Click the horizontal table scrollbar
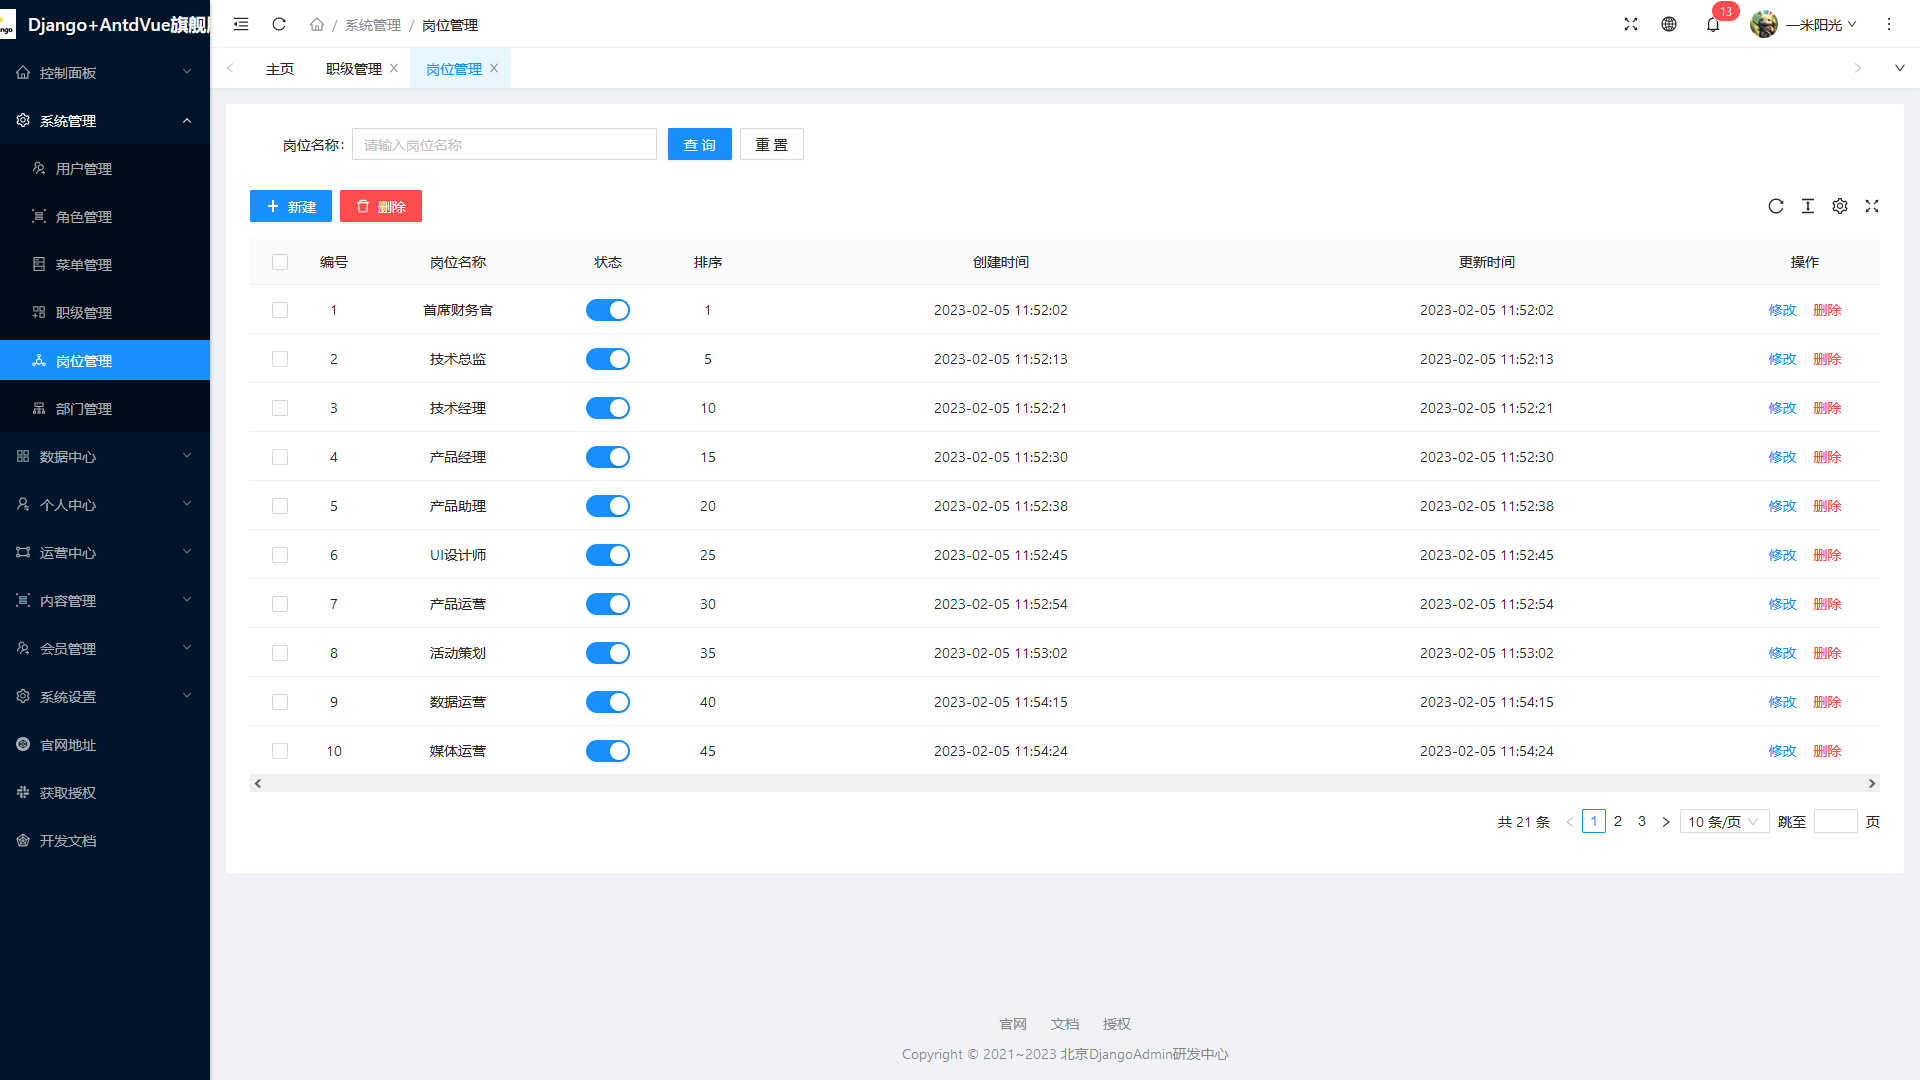Screen dimensions: 1920x1080 pyautogui.click(x=1064, y=784)
